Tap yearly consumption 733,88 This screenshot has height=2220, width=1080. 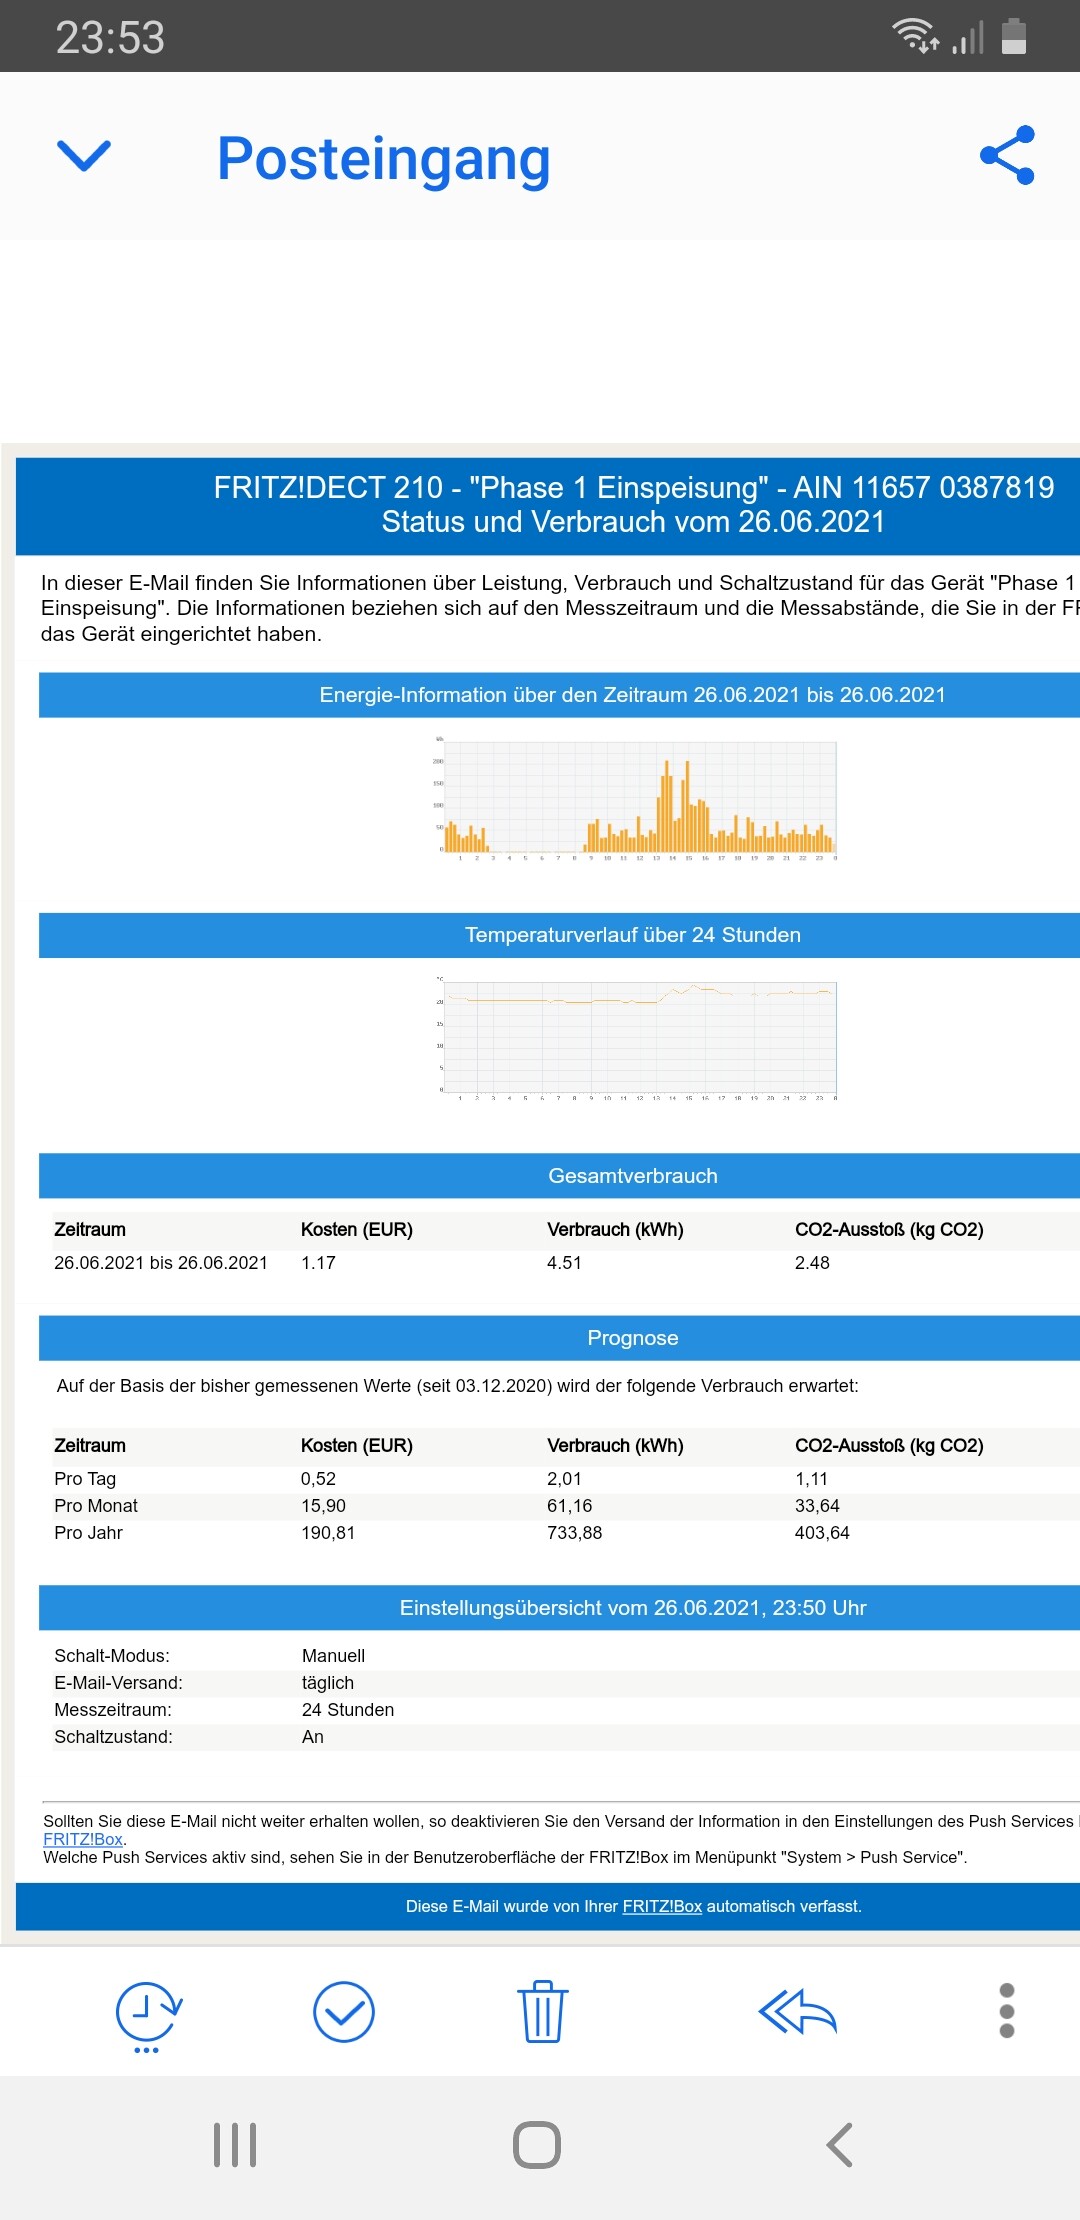(575, 1533)
